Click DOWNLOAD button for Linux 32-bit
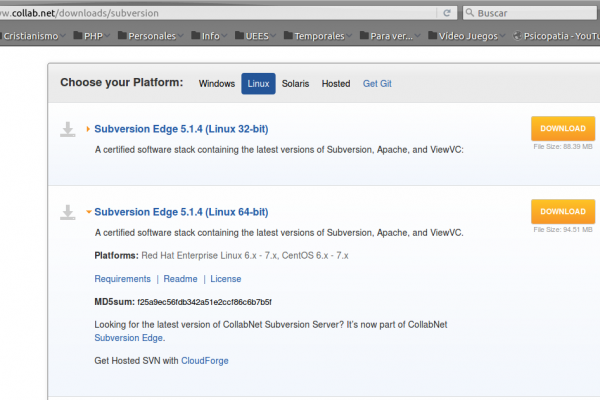Screen dimensions: 600x400 coord(563,129)
